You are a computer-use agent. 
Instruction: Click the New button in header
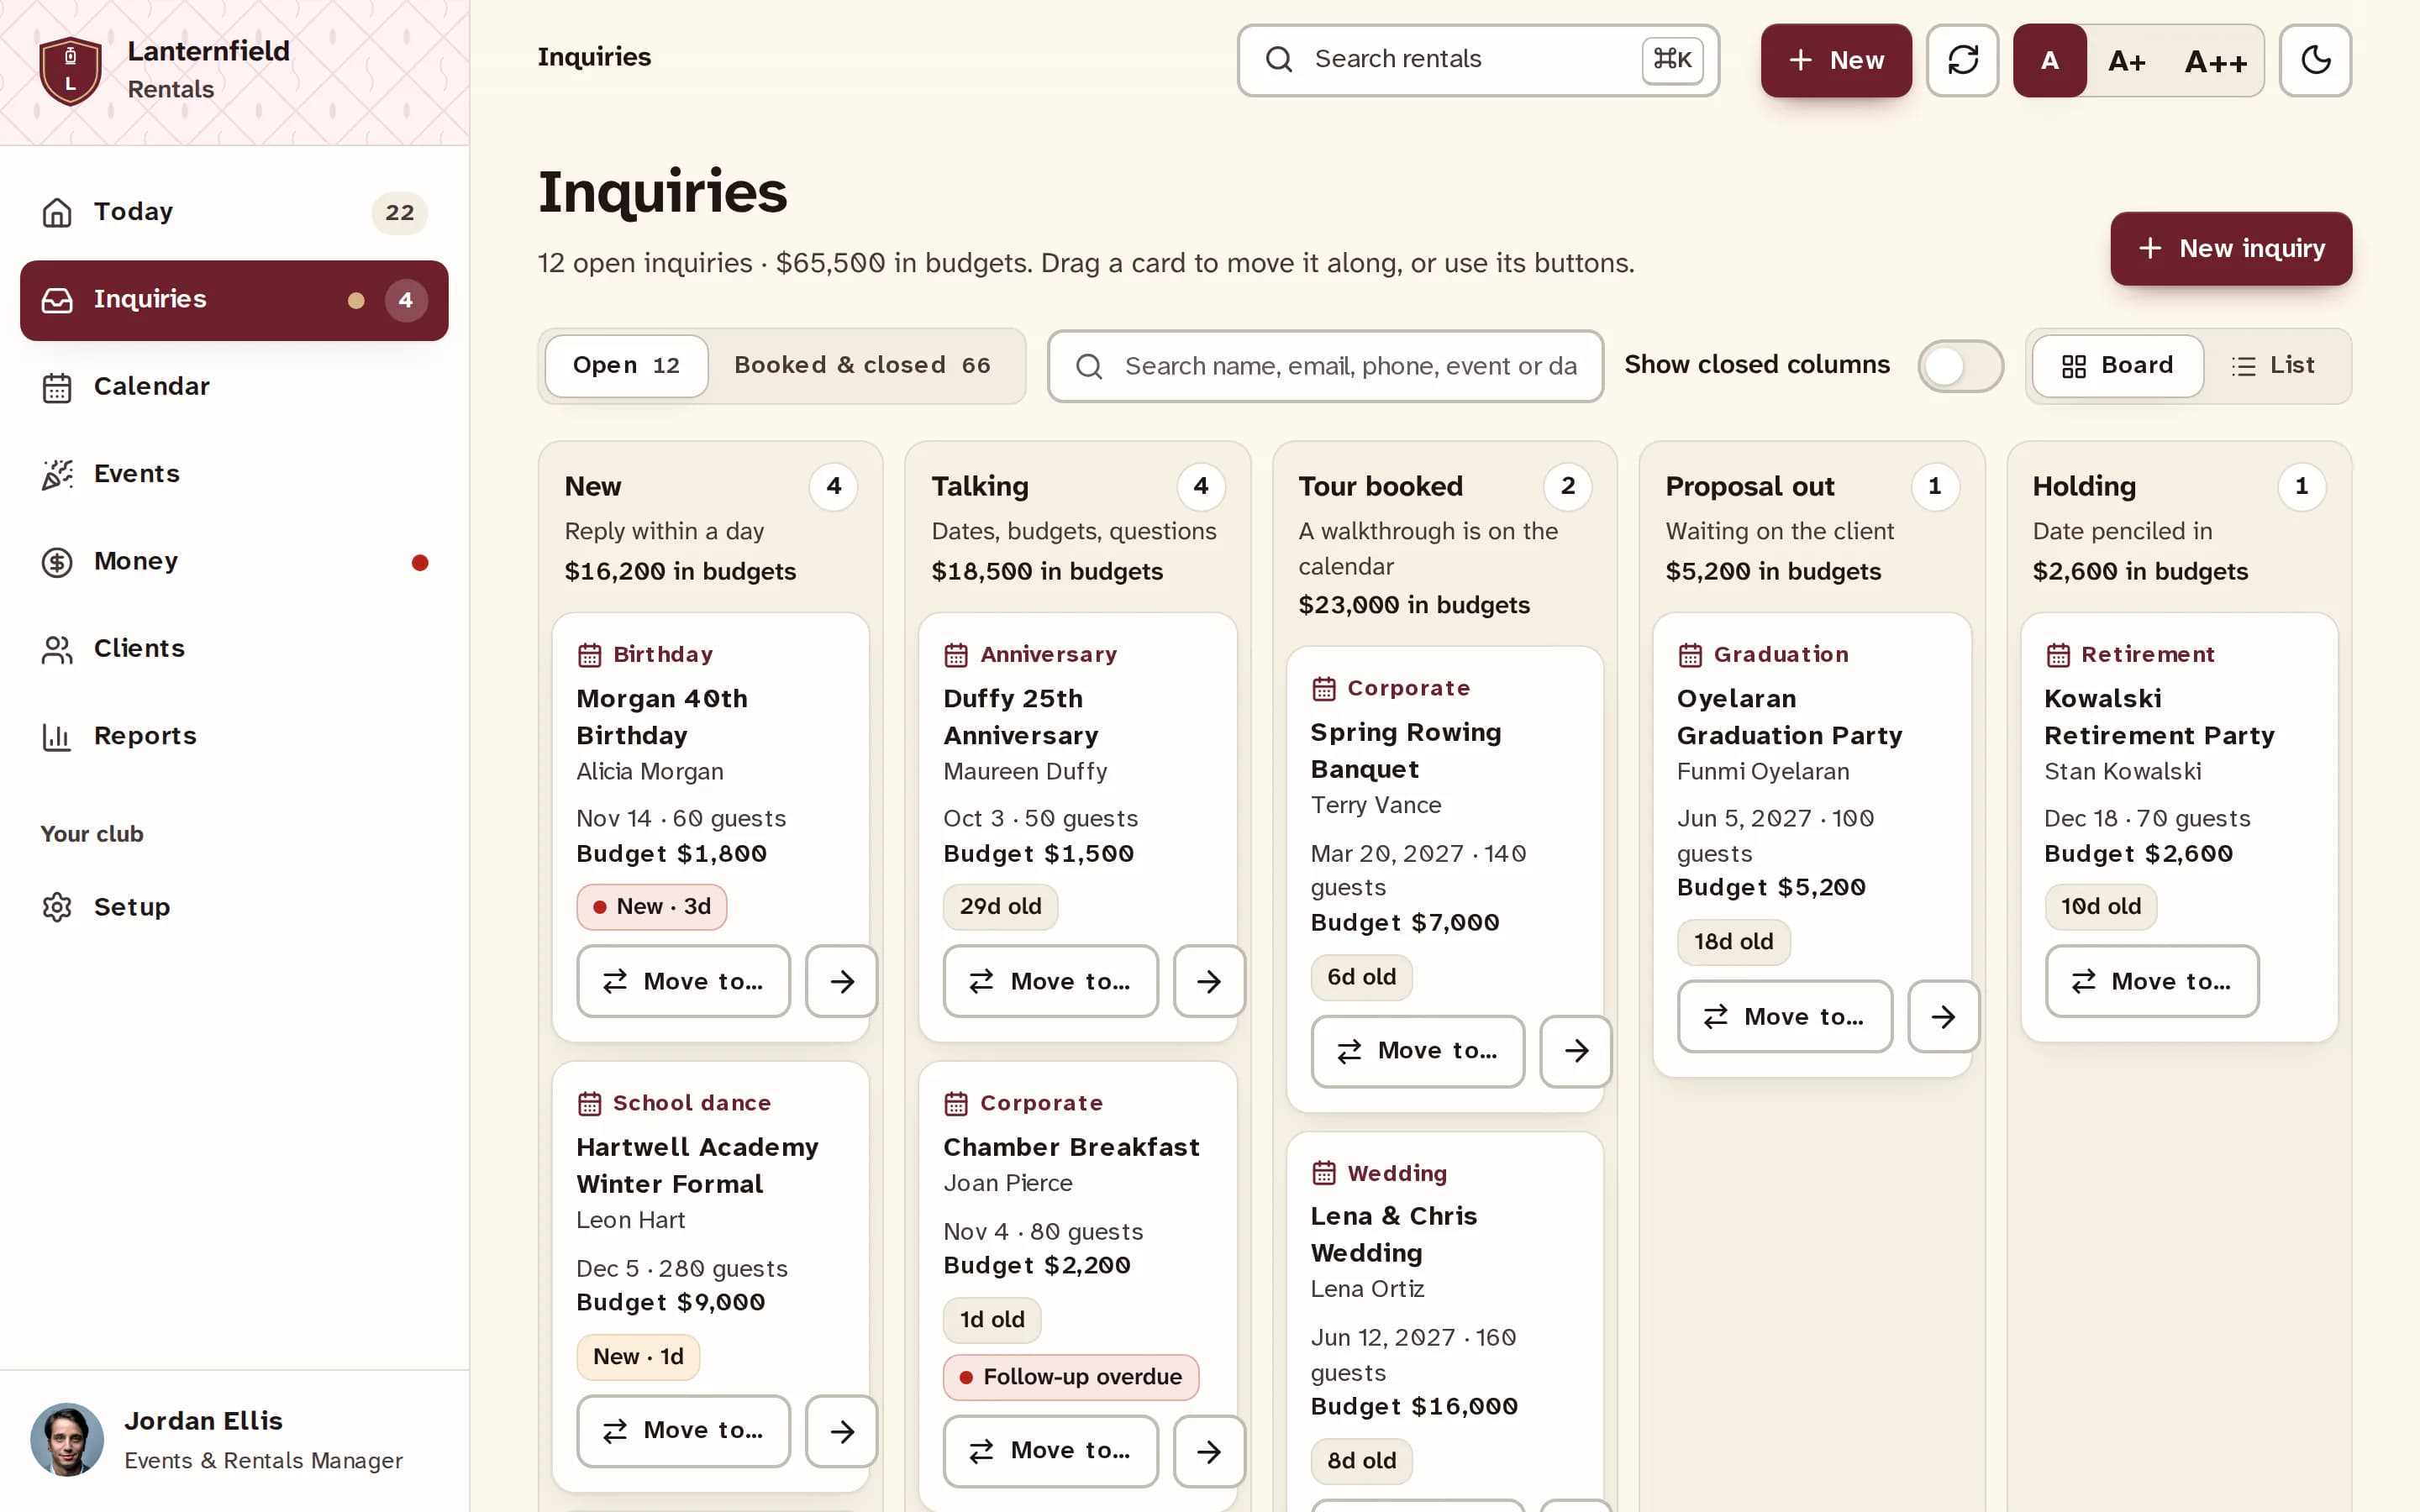coord(1835,60)
